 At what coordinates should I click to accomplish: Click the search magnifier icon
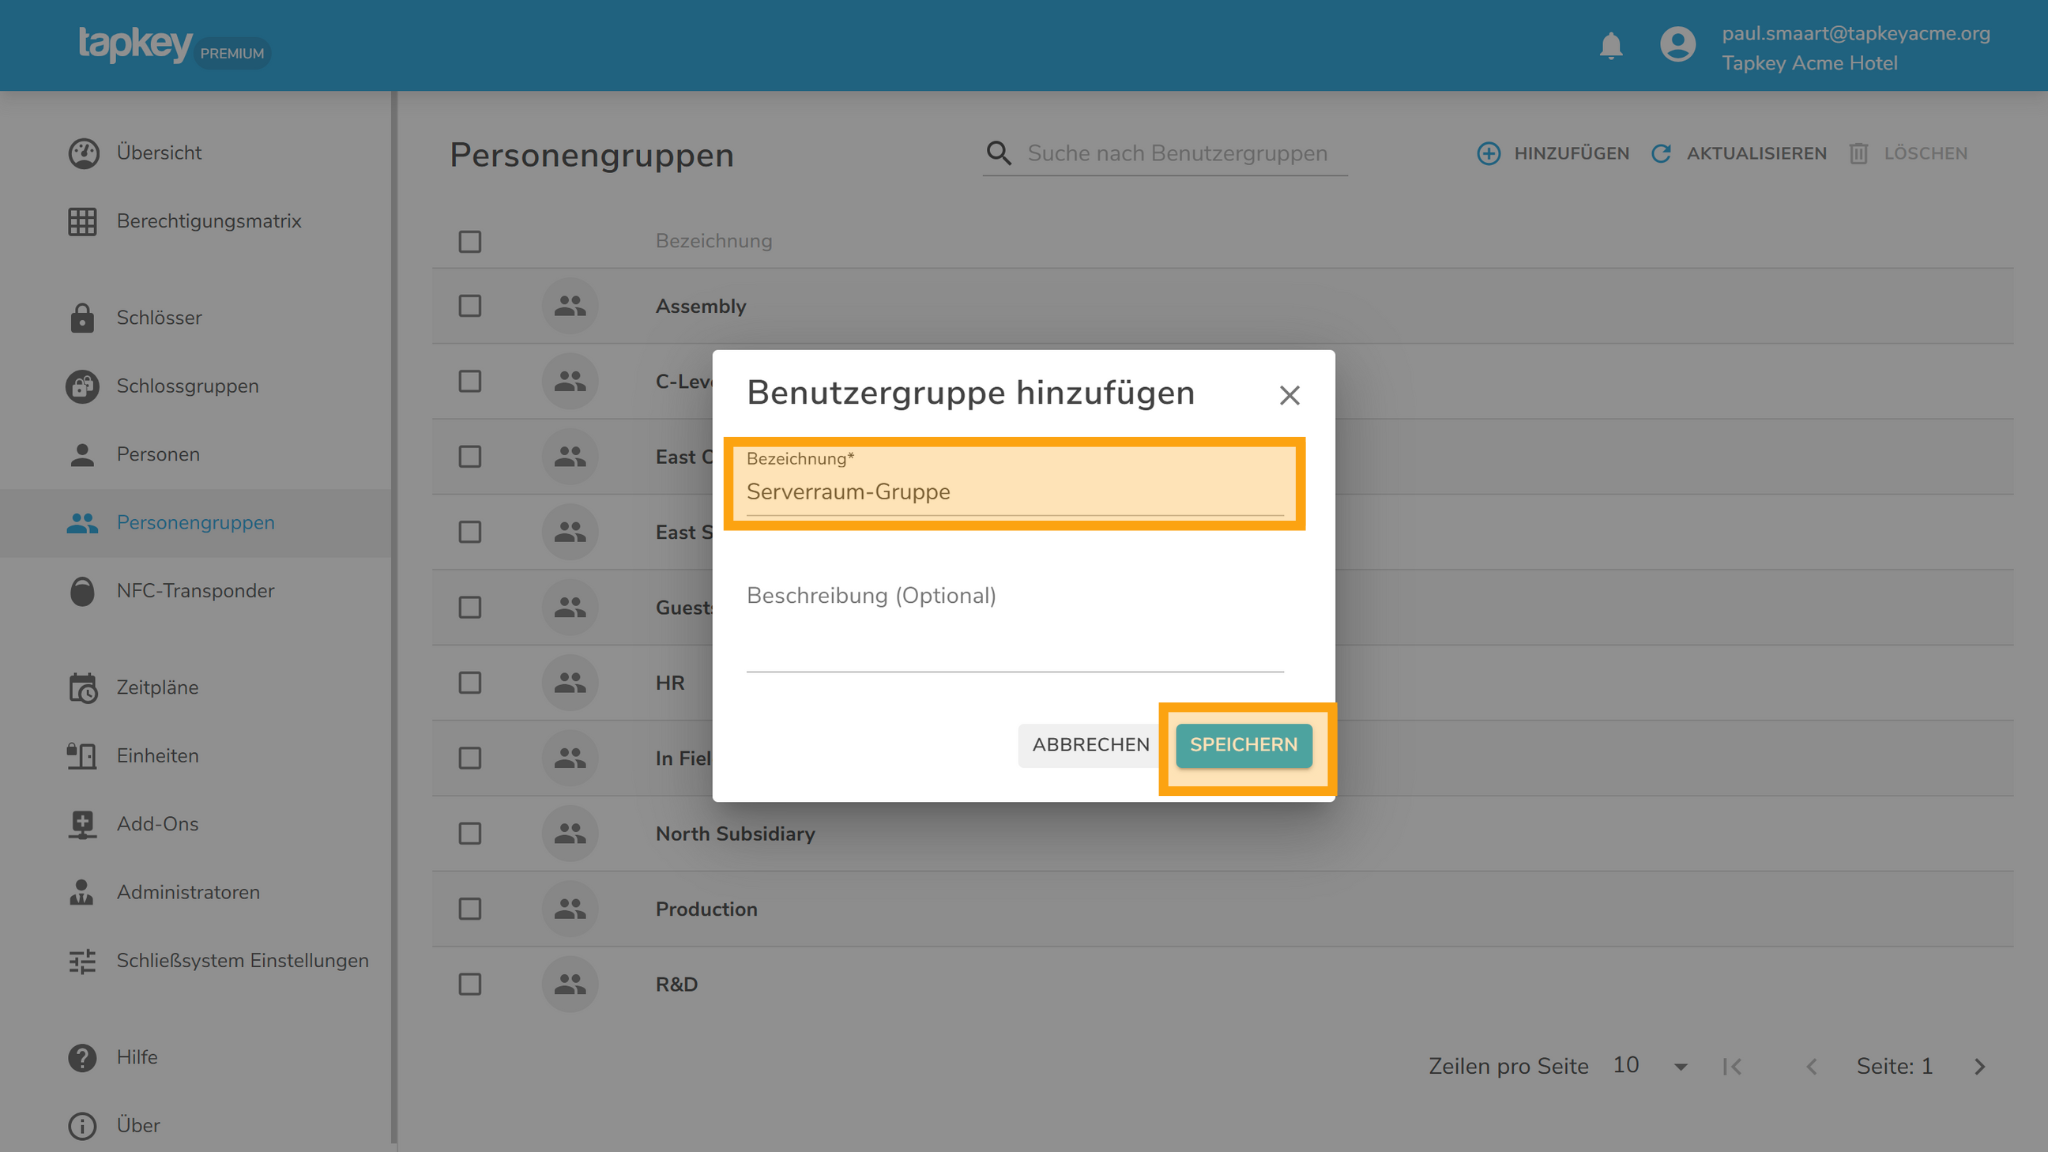[x=998, y=153]
